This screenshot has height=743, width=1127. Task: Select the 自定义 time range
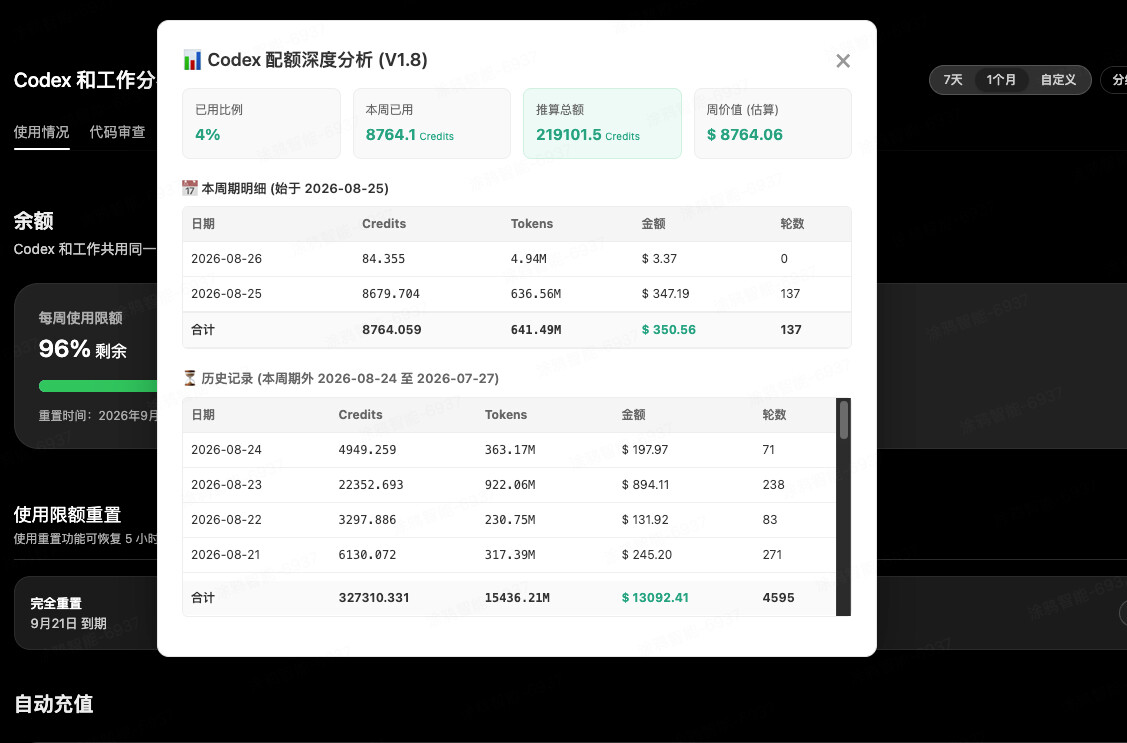coord(1058,80)
